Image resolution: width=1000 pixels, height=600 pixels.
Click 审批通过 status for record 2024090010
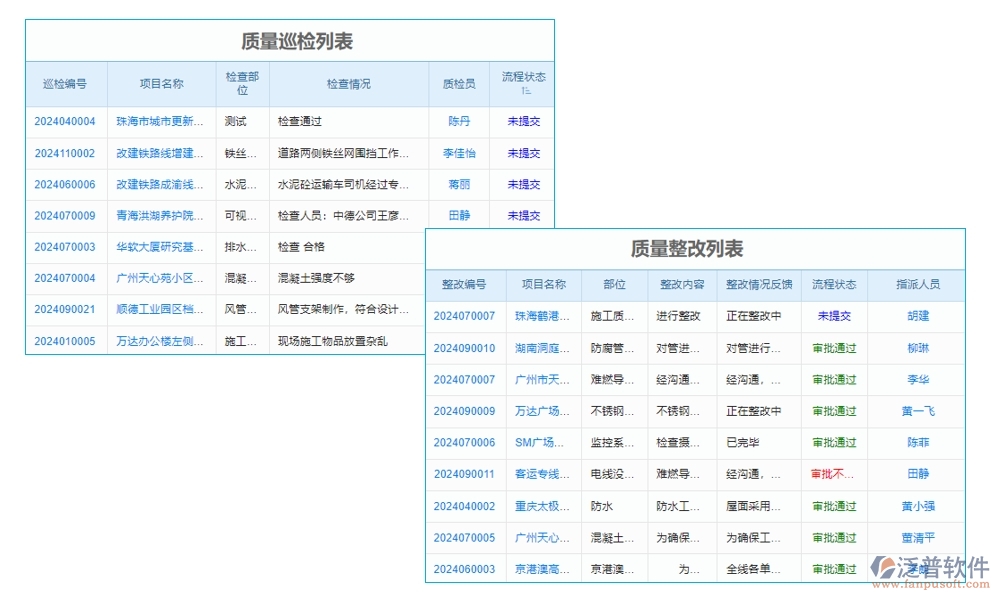[836, 348]
